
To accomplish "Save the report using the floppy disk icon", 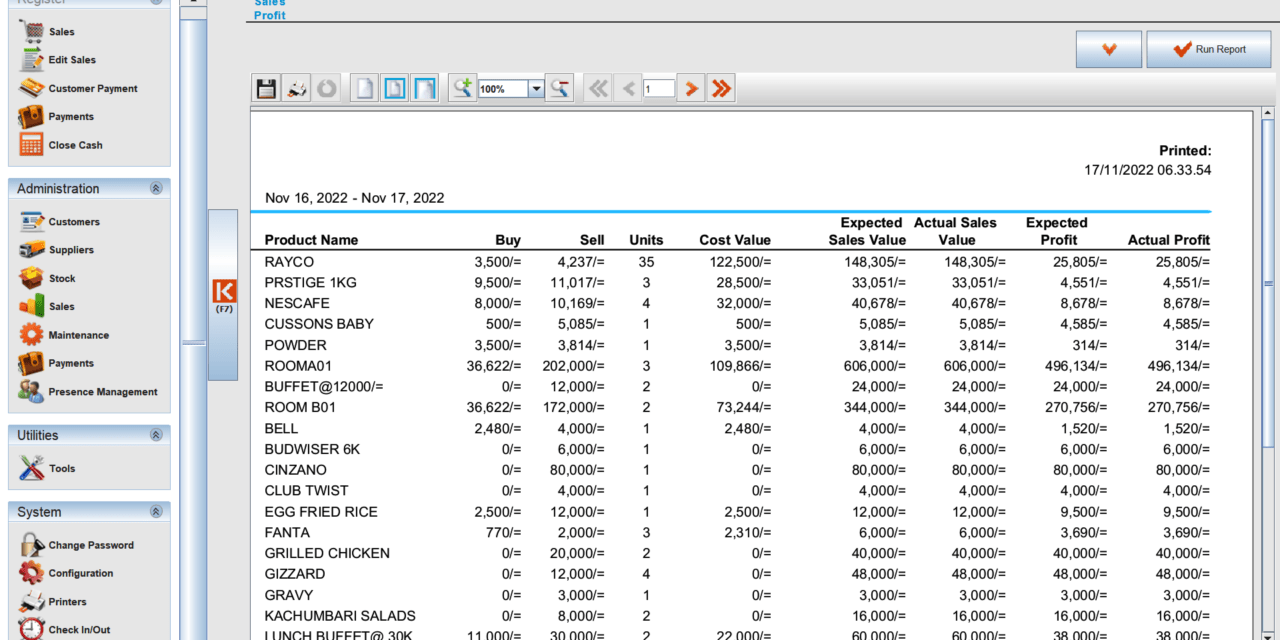I will (266, 89).
